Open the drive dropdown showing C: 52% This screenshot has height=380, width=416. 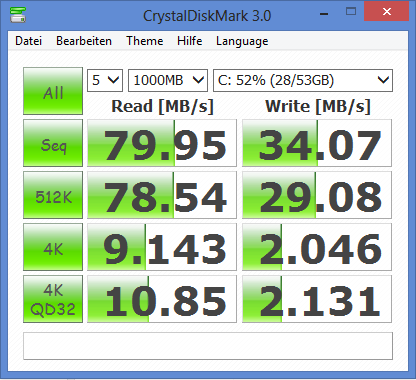pyautogui.click(x=303, y=80)
